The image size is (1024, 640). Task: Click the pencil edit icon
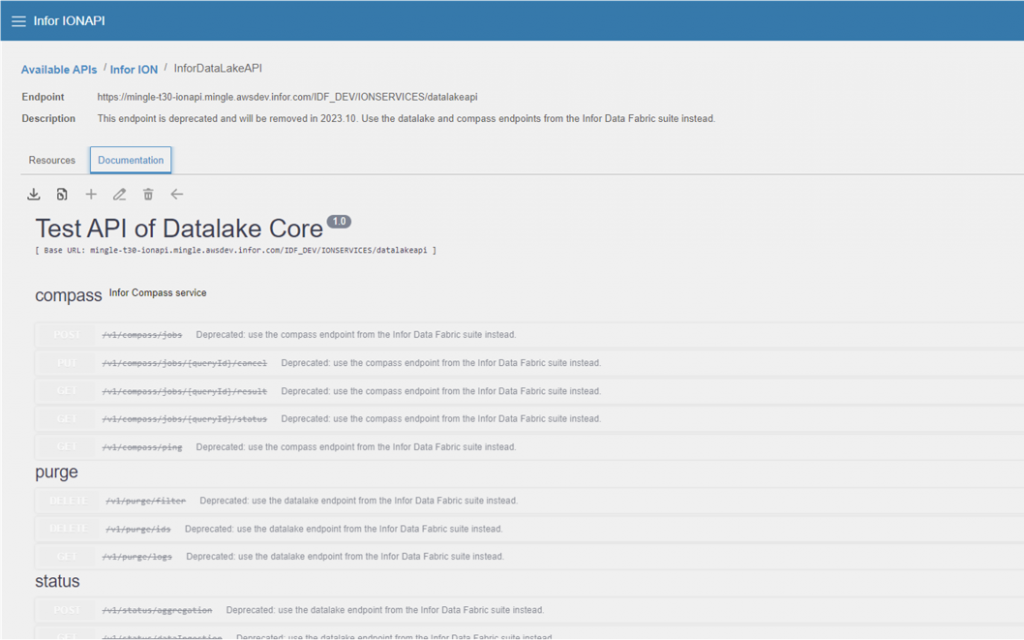click(x=120, y=195)
